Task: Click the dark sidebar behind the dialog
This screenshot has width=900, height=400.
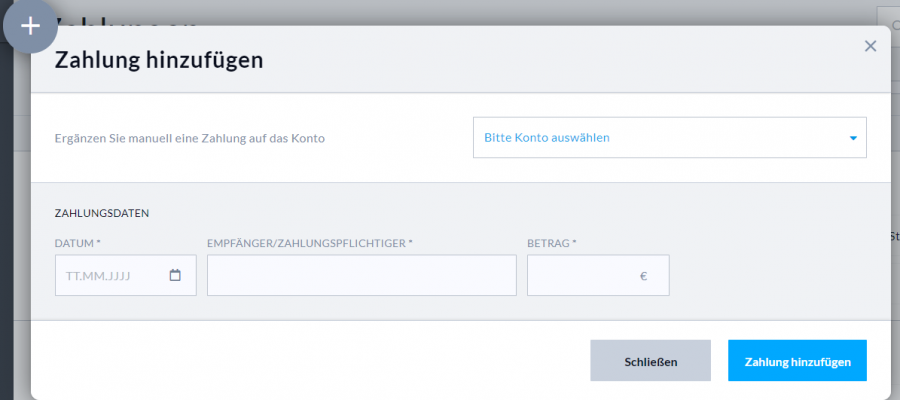Action: [x=5, y=200]
